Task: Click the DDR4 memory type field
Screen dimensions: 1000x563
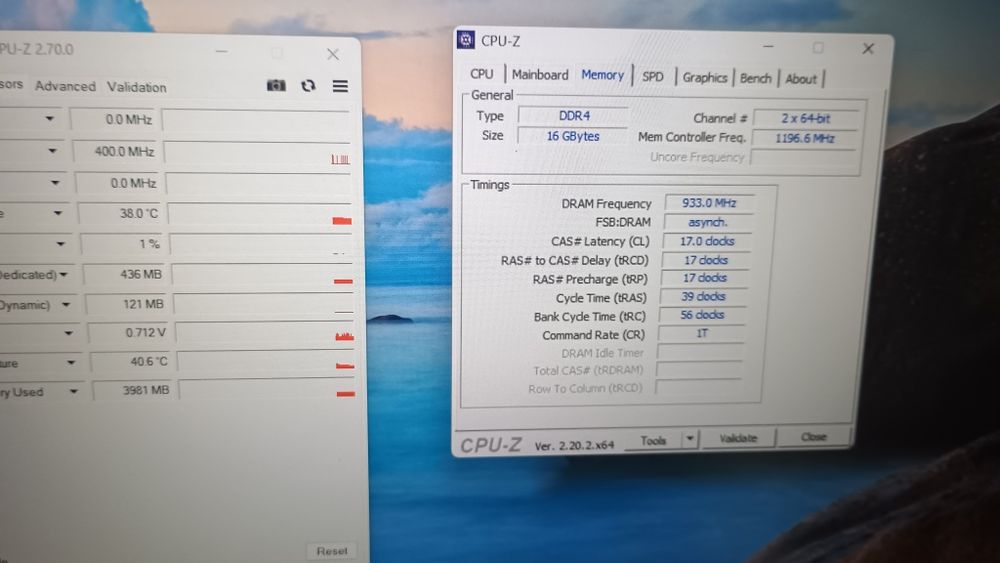Action: pos(574,115)
